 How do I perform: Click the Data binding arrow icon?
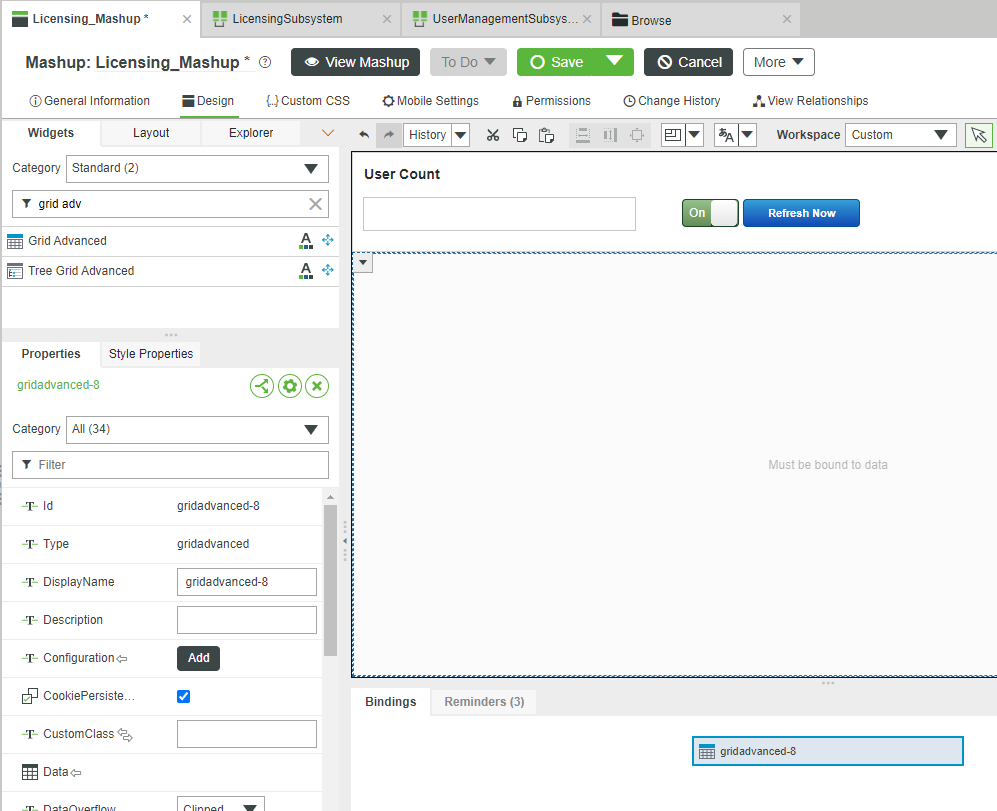[x=76, y=773]
